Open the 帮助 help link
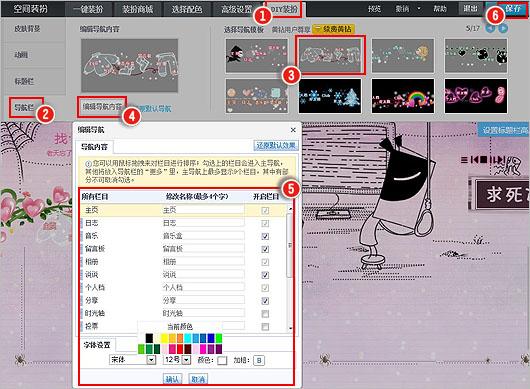 point(440,9)
